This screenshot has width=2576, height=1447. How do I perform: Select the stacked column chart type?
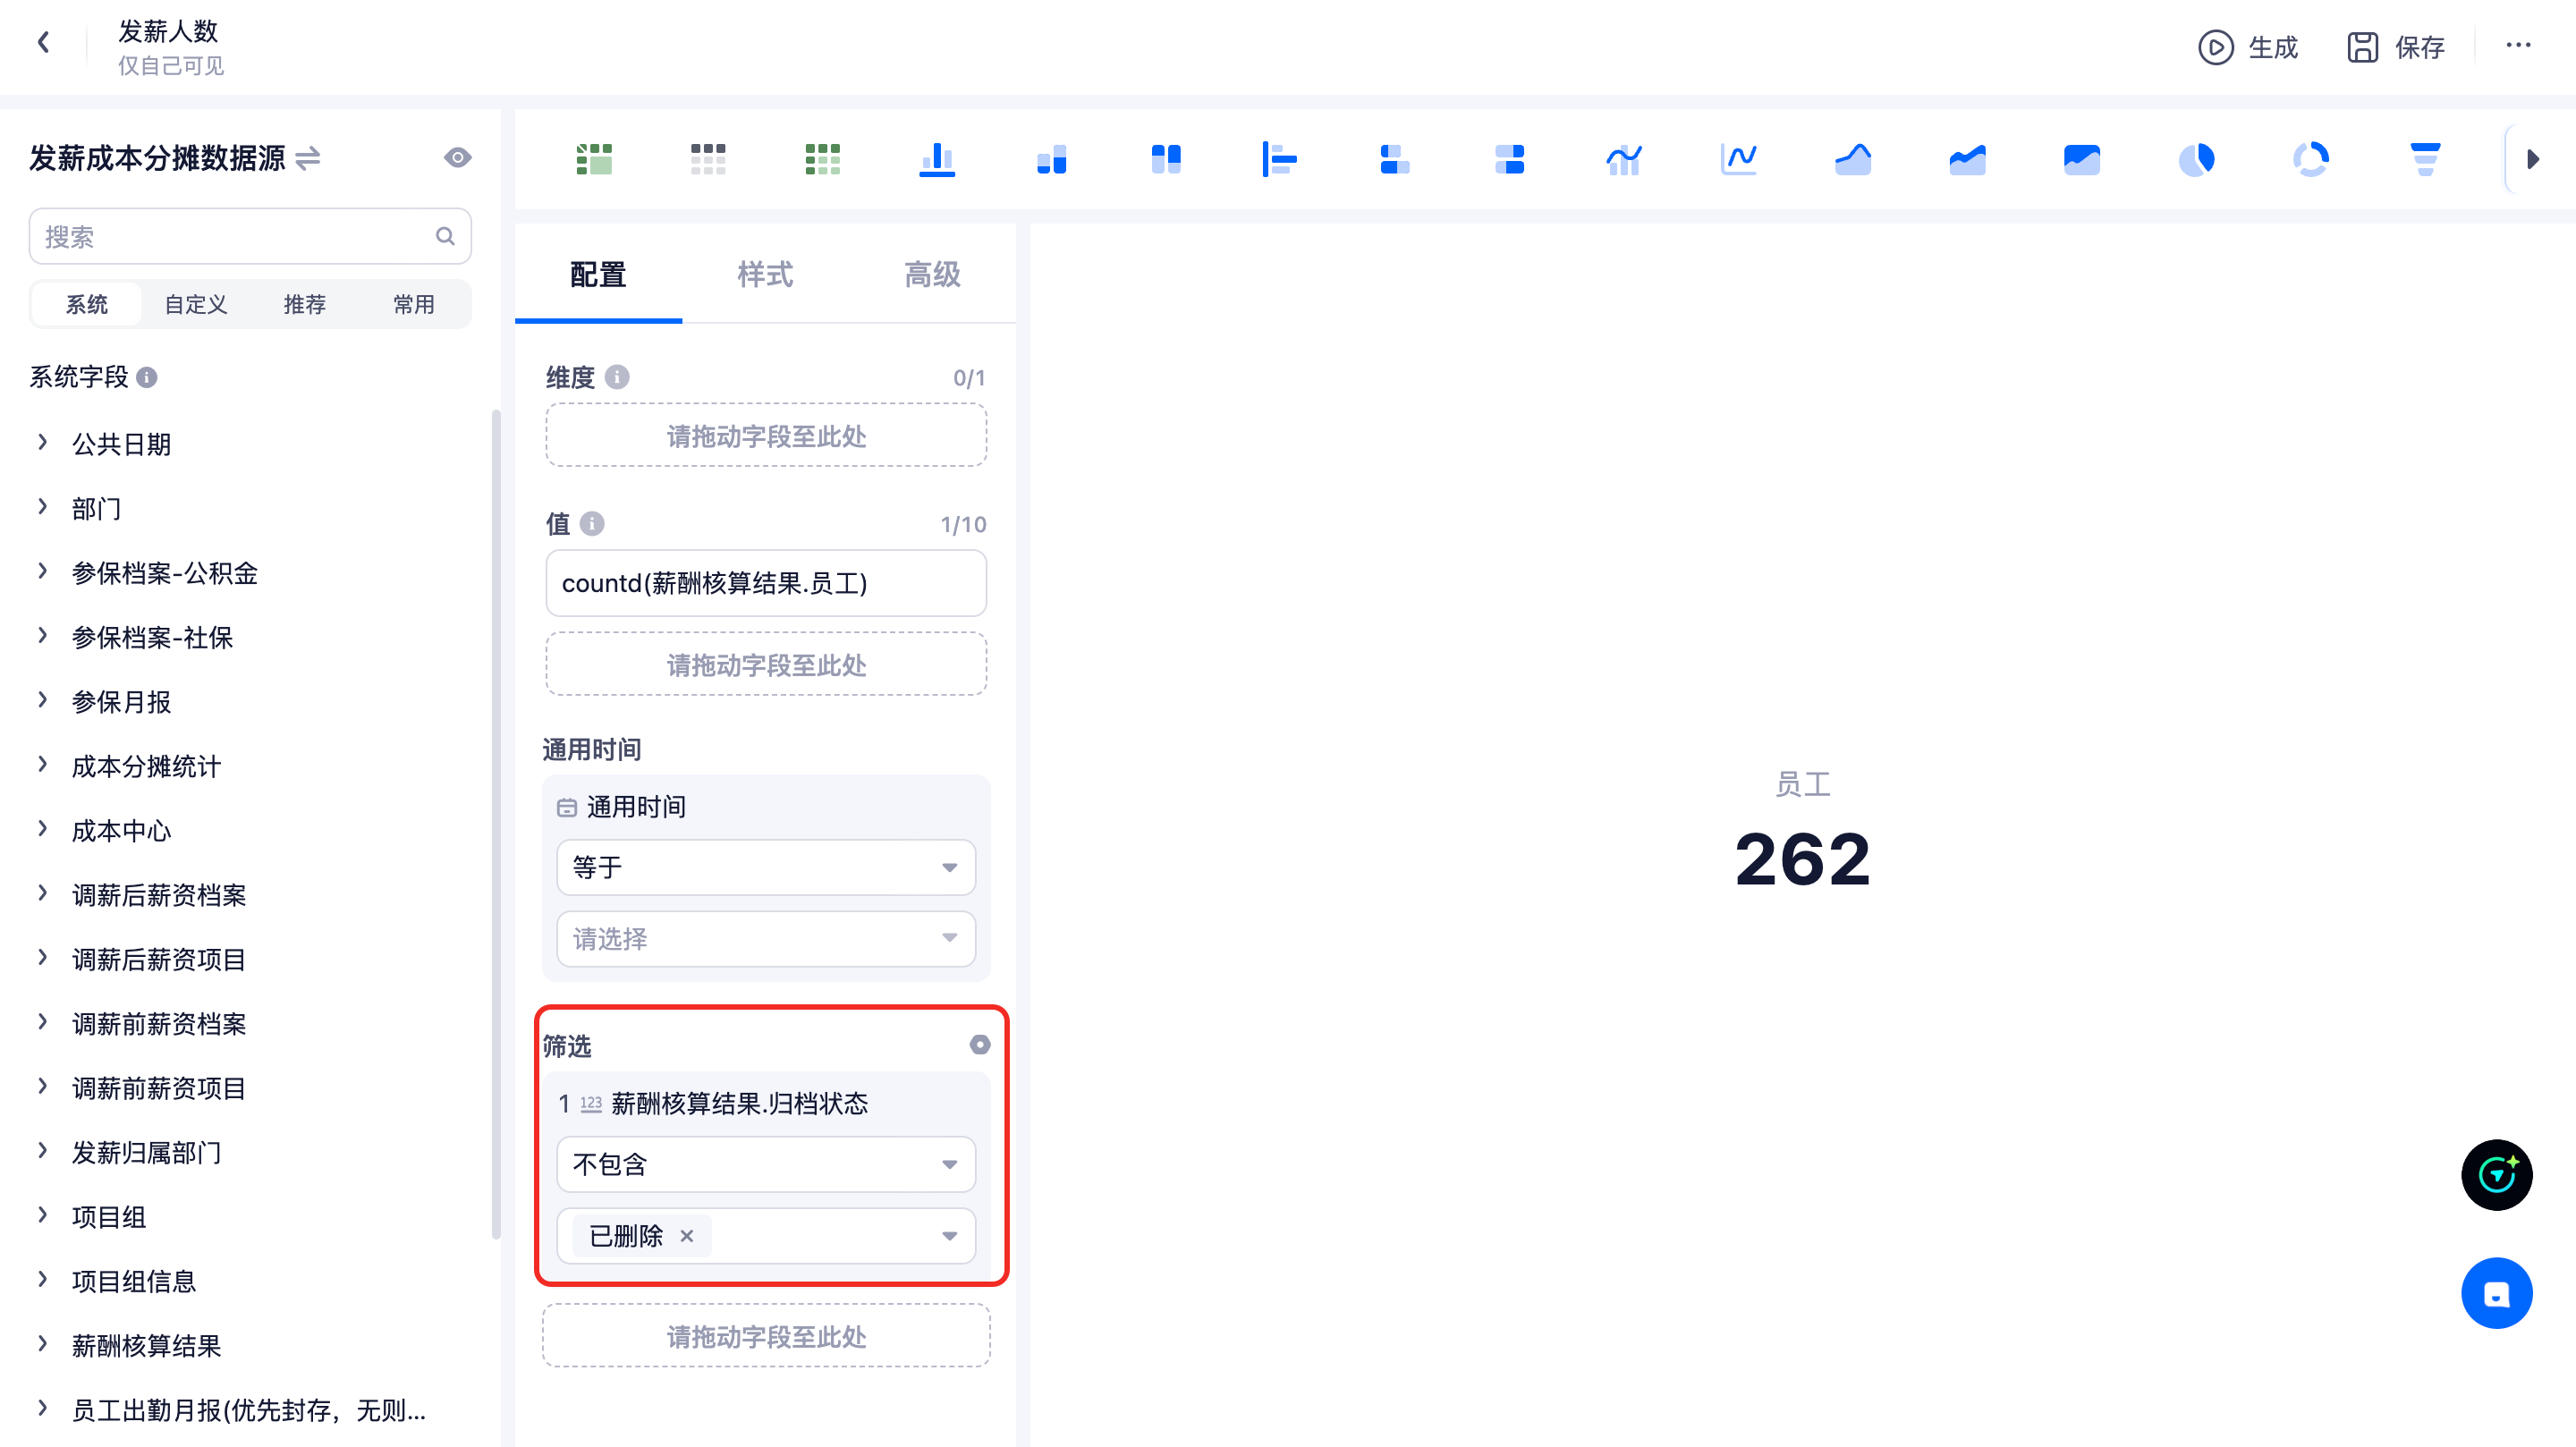[x=1052, y=159]
